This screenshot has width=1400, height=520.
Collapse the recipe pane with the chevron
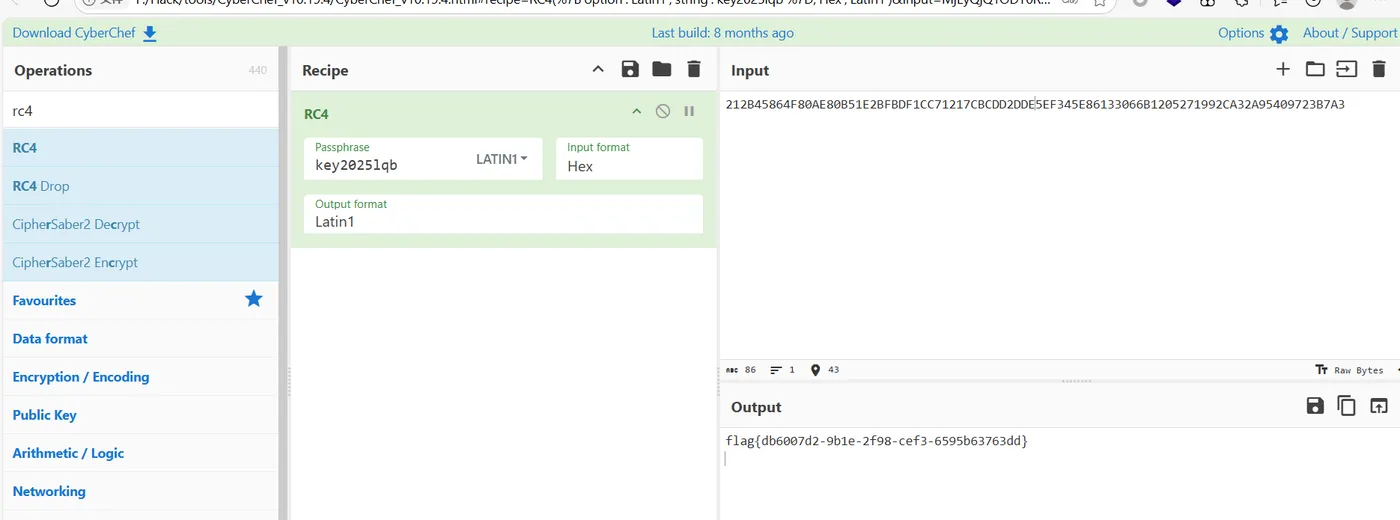point(598,69)
